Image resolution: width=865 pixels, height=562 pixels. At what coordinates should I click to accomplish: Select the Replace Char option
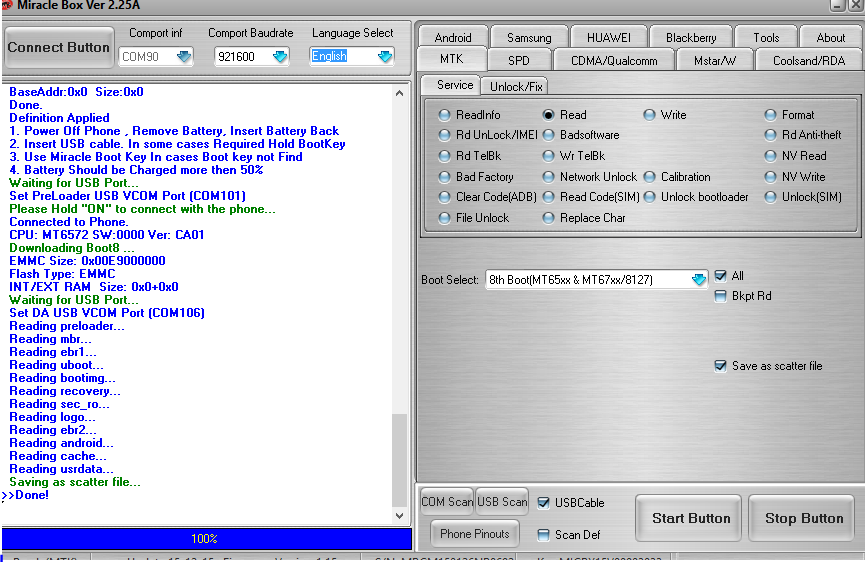[584, 218]
